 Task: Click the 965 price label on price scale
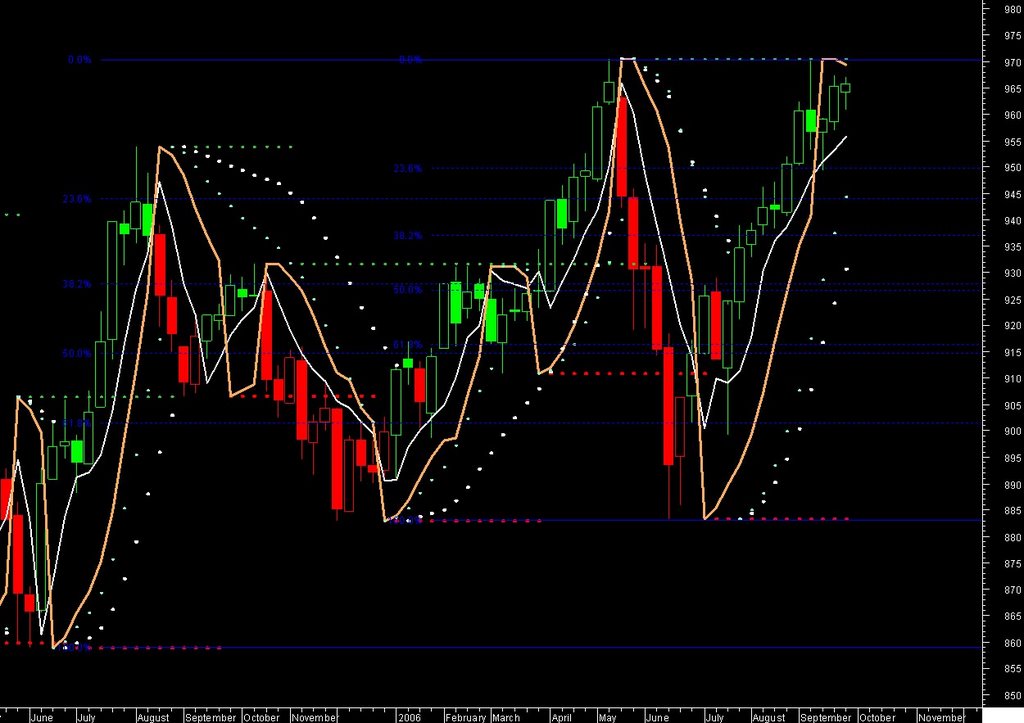tap(1012, 89)
